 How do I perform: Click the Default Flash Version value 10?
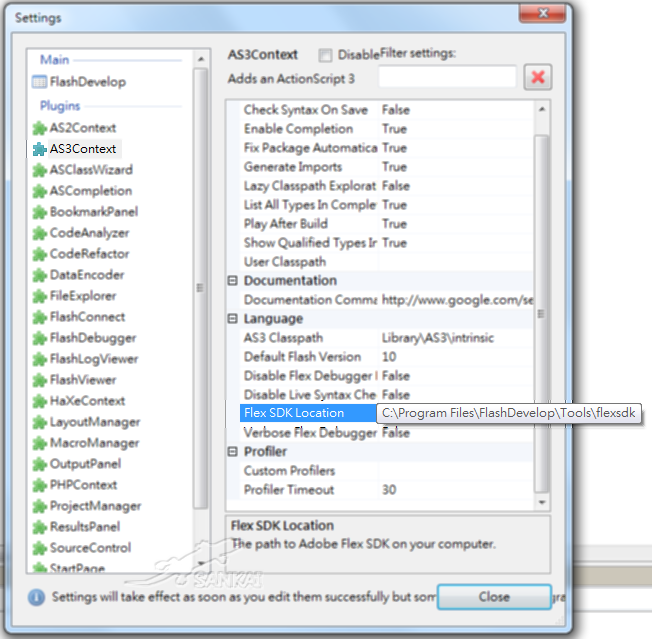(389, 357)
